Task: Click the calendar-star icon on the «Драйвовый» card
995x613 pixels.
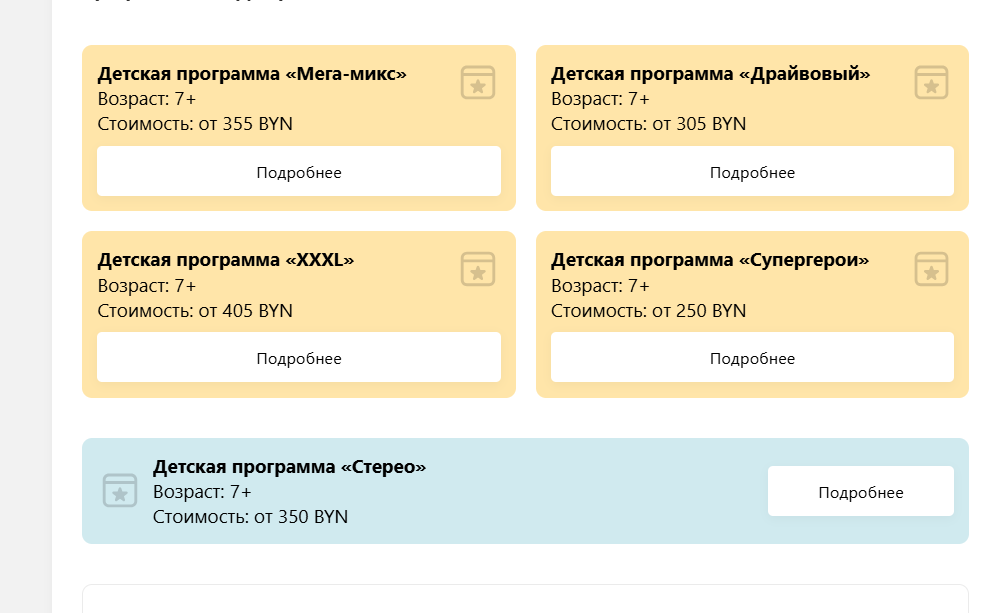Action: 931,82
